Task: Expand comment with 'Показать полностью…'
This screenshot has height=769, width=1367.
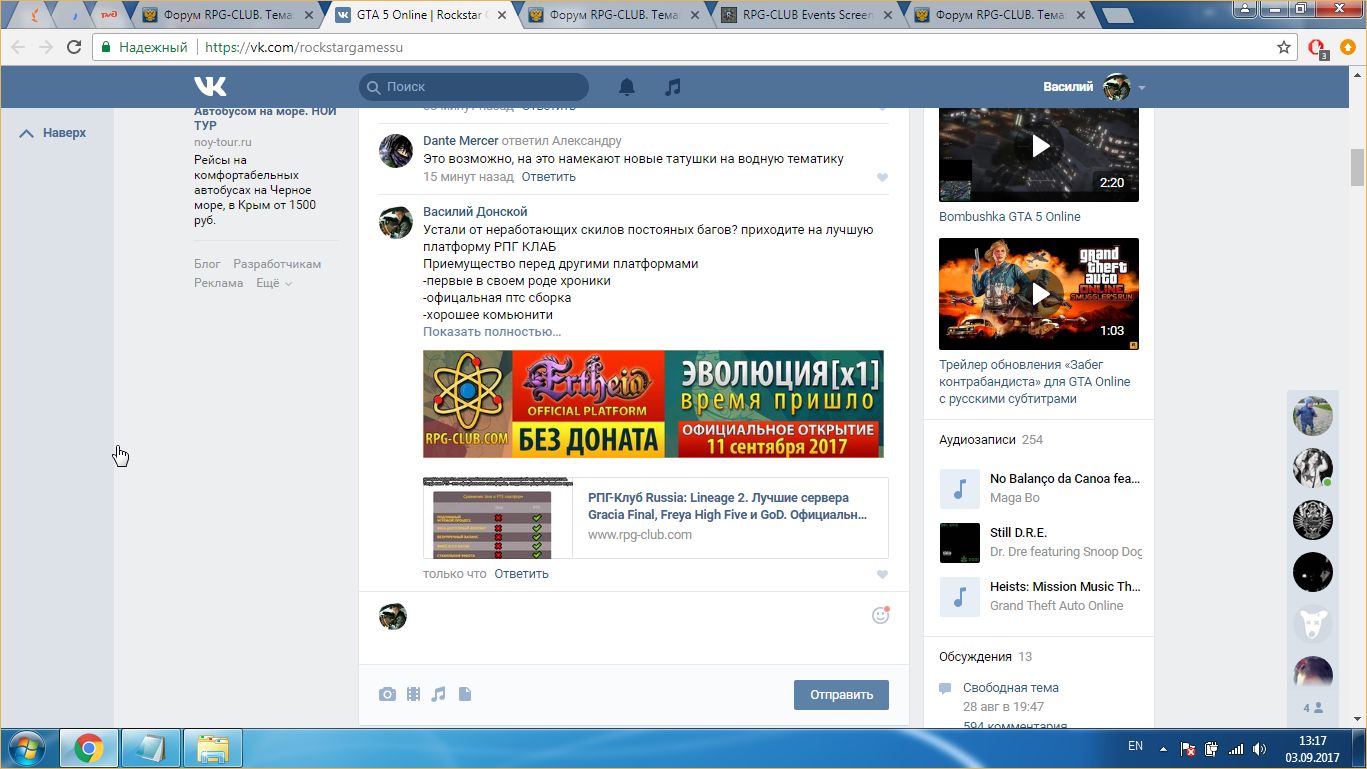Action: 492,332
